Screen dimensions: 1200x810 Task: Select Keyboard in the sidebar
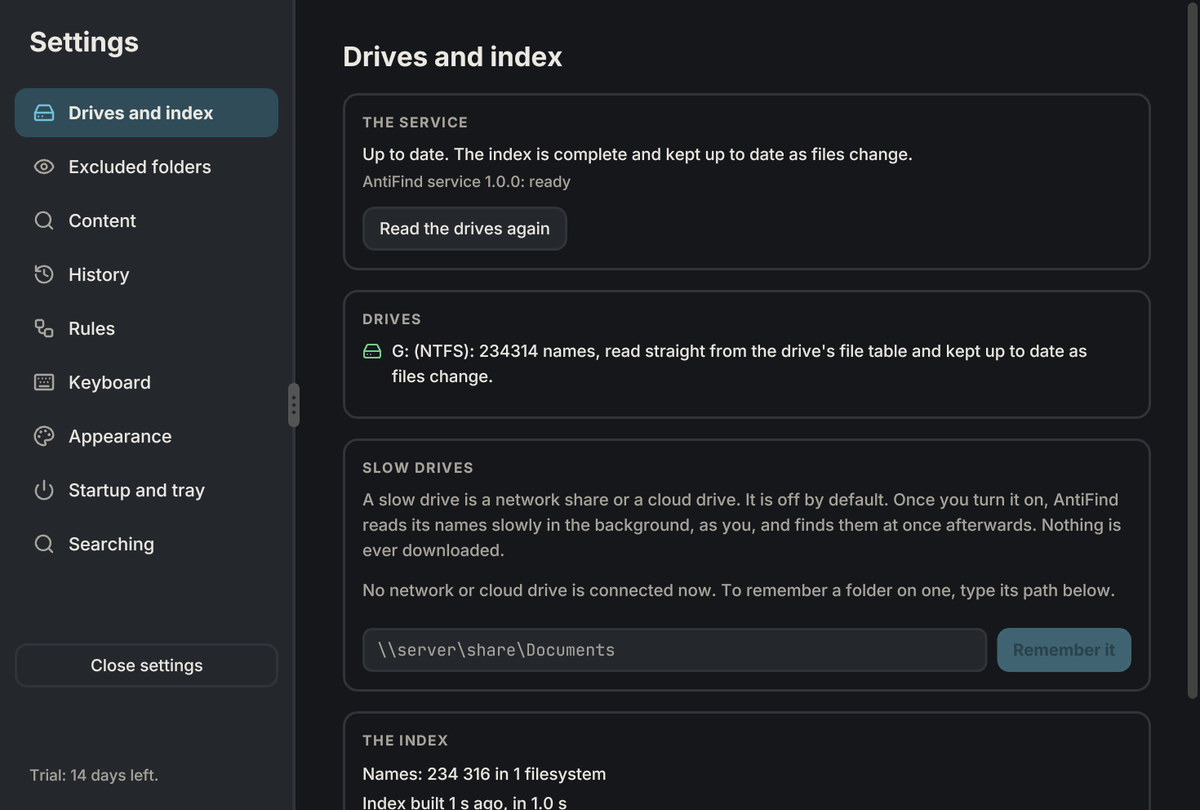click(146, 382)
